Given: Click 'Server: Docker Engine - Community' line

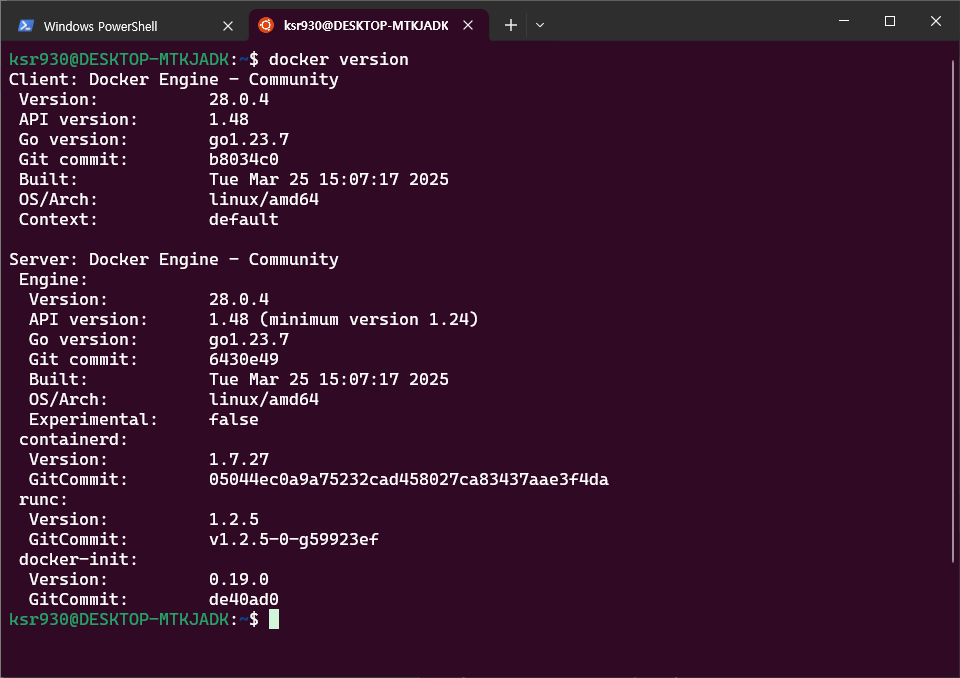Looking at the screenshot, I should pos(174,260).
